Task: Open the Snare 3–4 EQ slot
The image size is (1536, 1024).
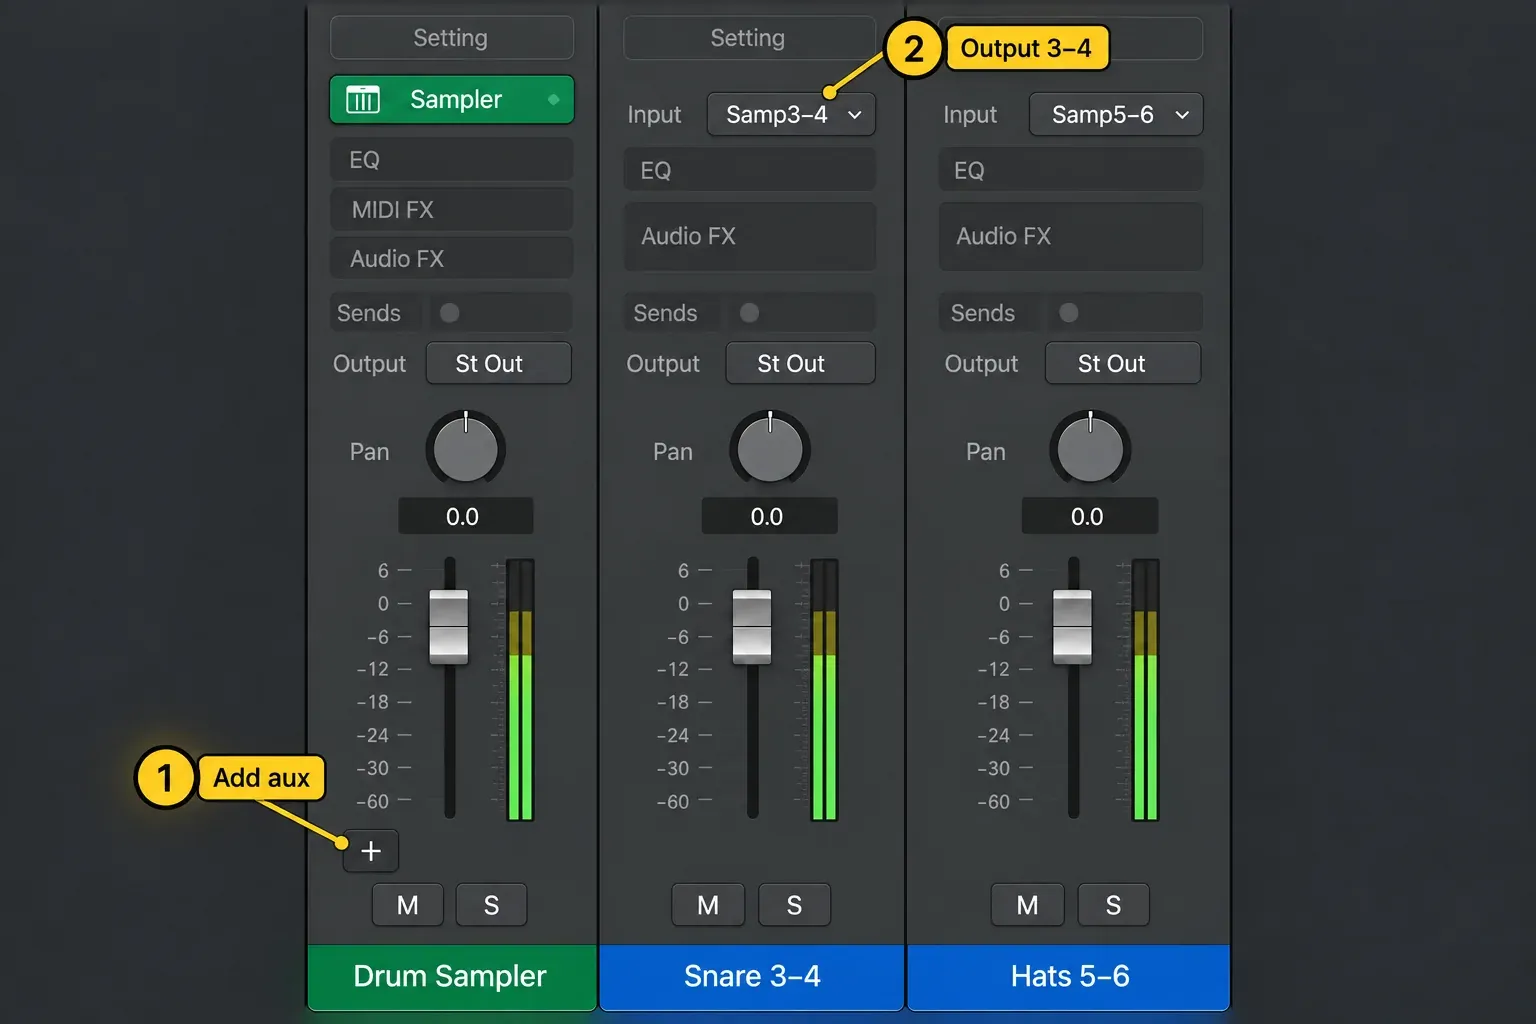Action: click(750, 170)
